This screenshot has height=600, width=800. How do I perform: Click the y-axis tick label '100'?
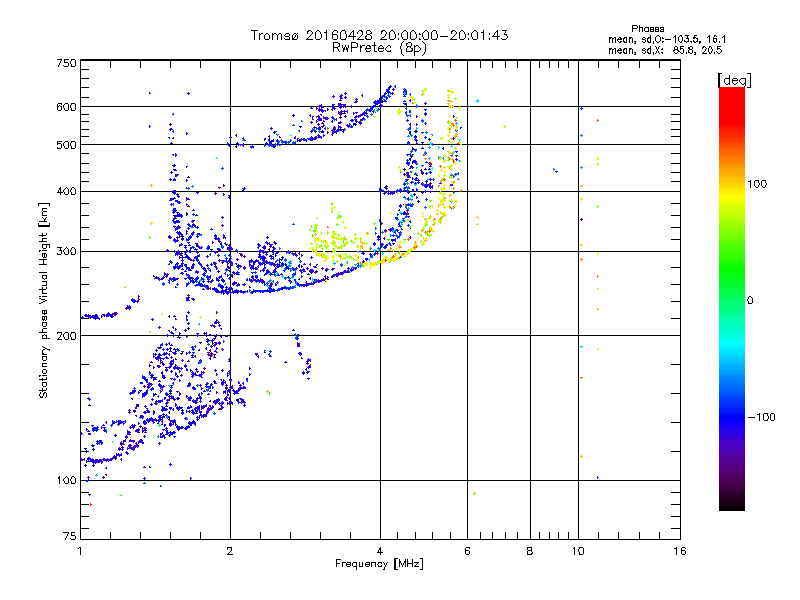point(66,480)
